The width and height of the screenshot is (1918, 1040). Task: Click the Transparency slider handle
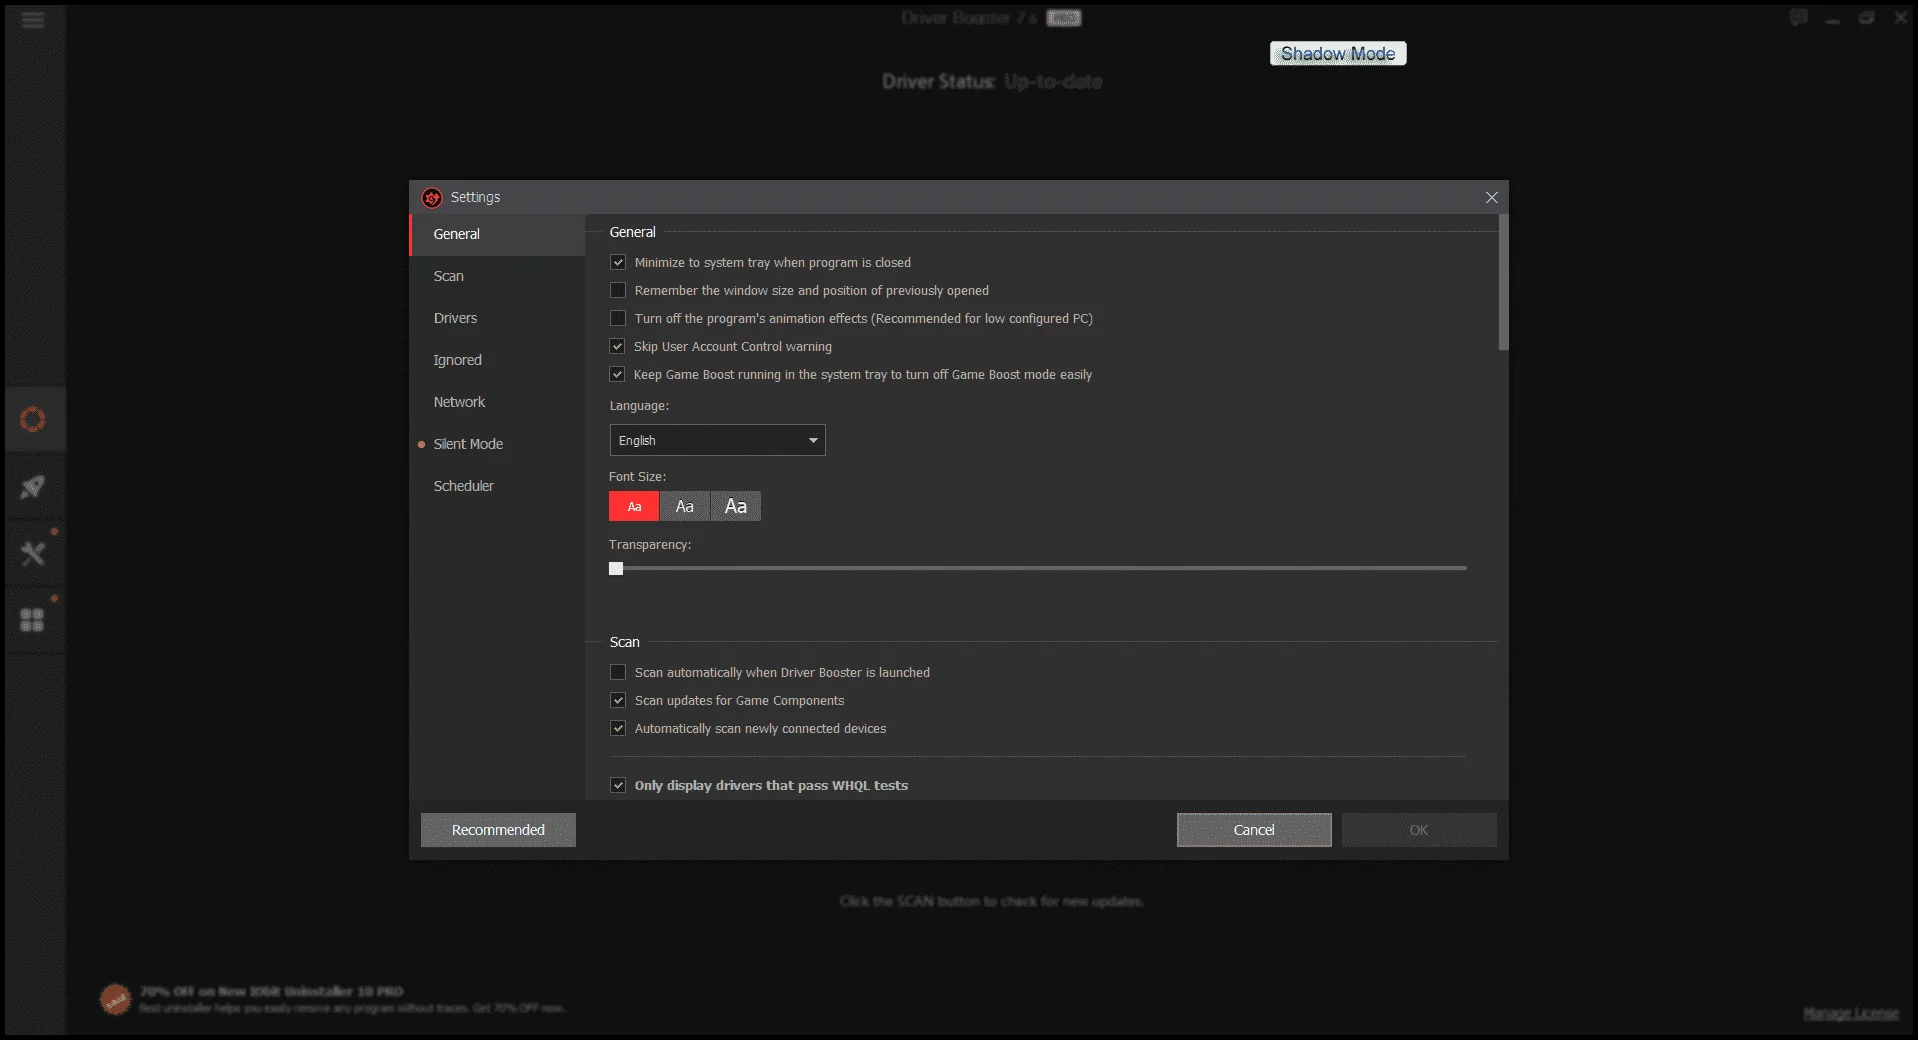pos(616,568)
